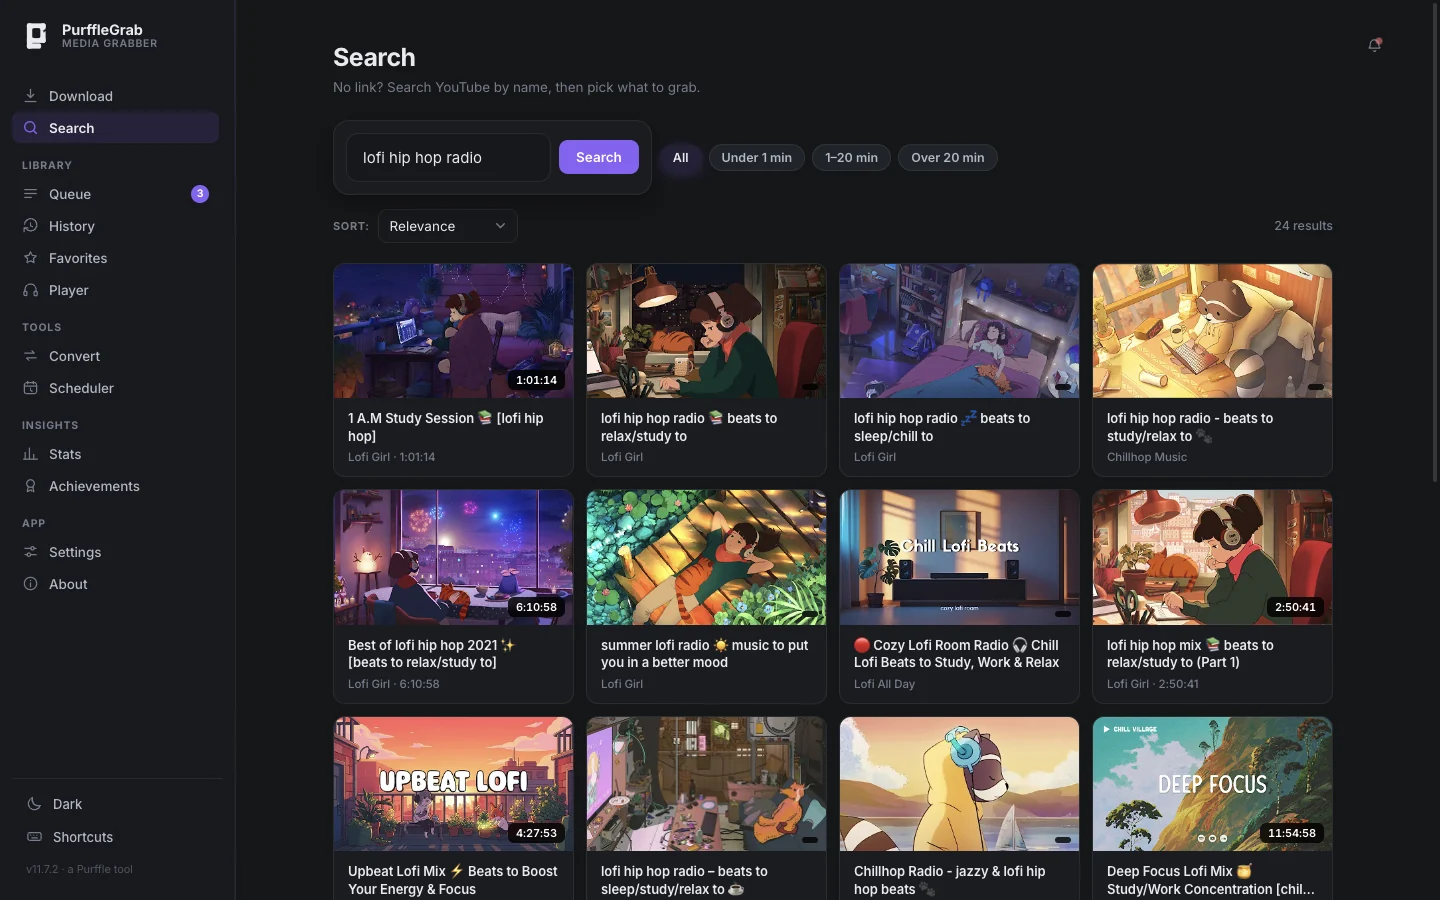
Task: Open notifications with the bell icon
Action: point(1375,44)
